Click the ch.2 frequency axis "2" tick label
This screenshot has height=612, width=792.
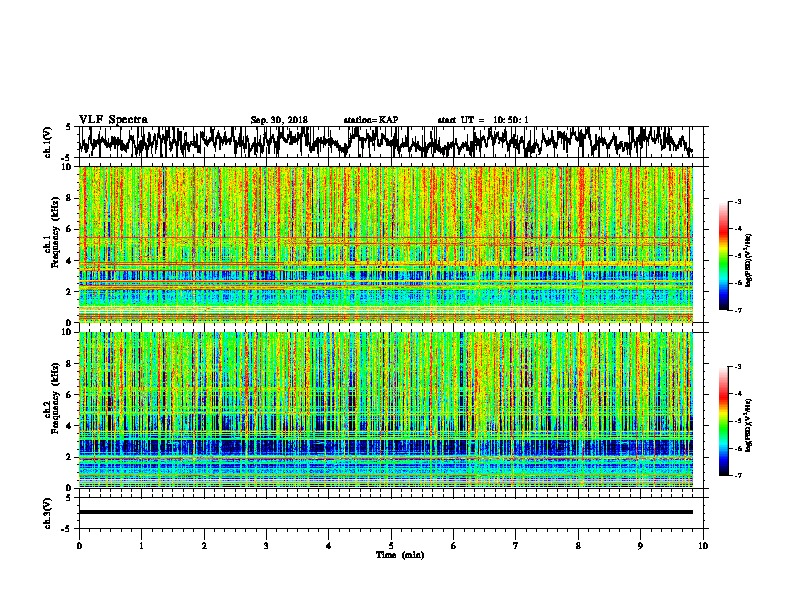[69, 457]
